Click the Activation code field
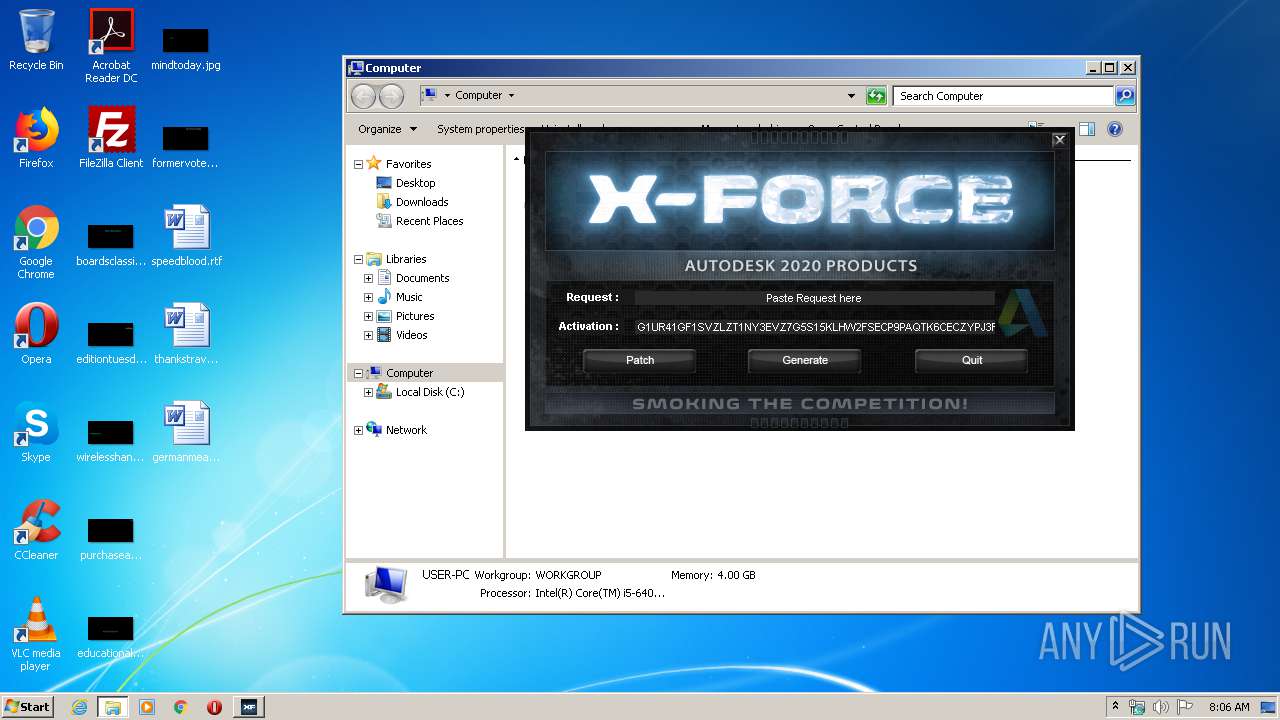 point(815,327)
